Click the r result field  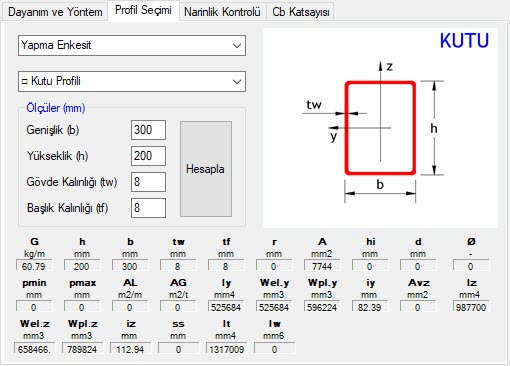click(274, 266)
